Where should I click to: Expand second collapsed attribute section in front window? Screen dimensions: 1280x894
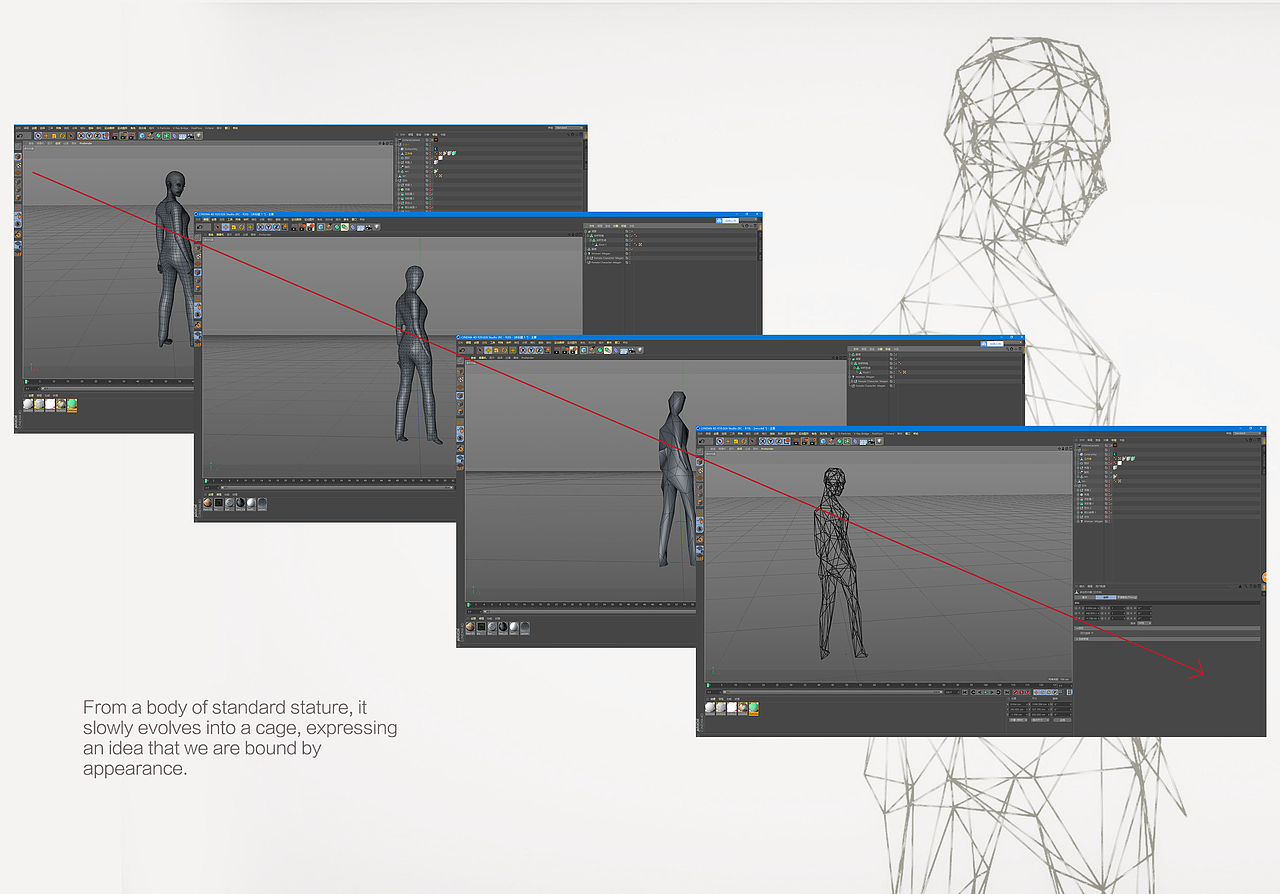point(1167,639)
